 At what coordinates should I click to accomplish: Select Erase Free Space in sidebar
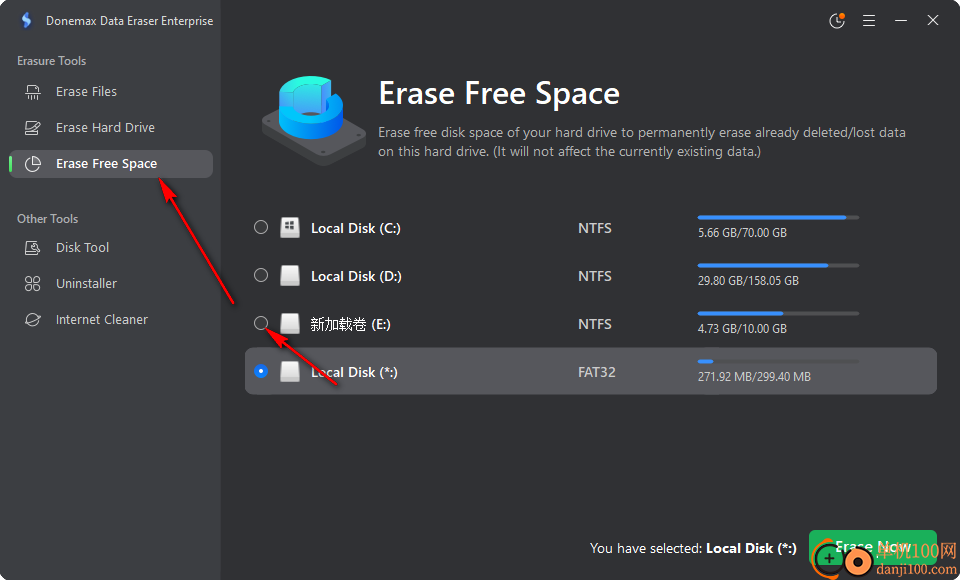111,164
